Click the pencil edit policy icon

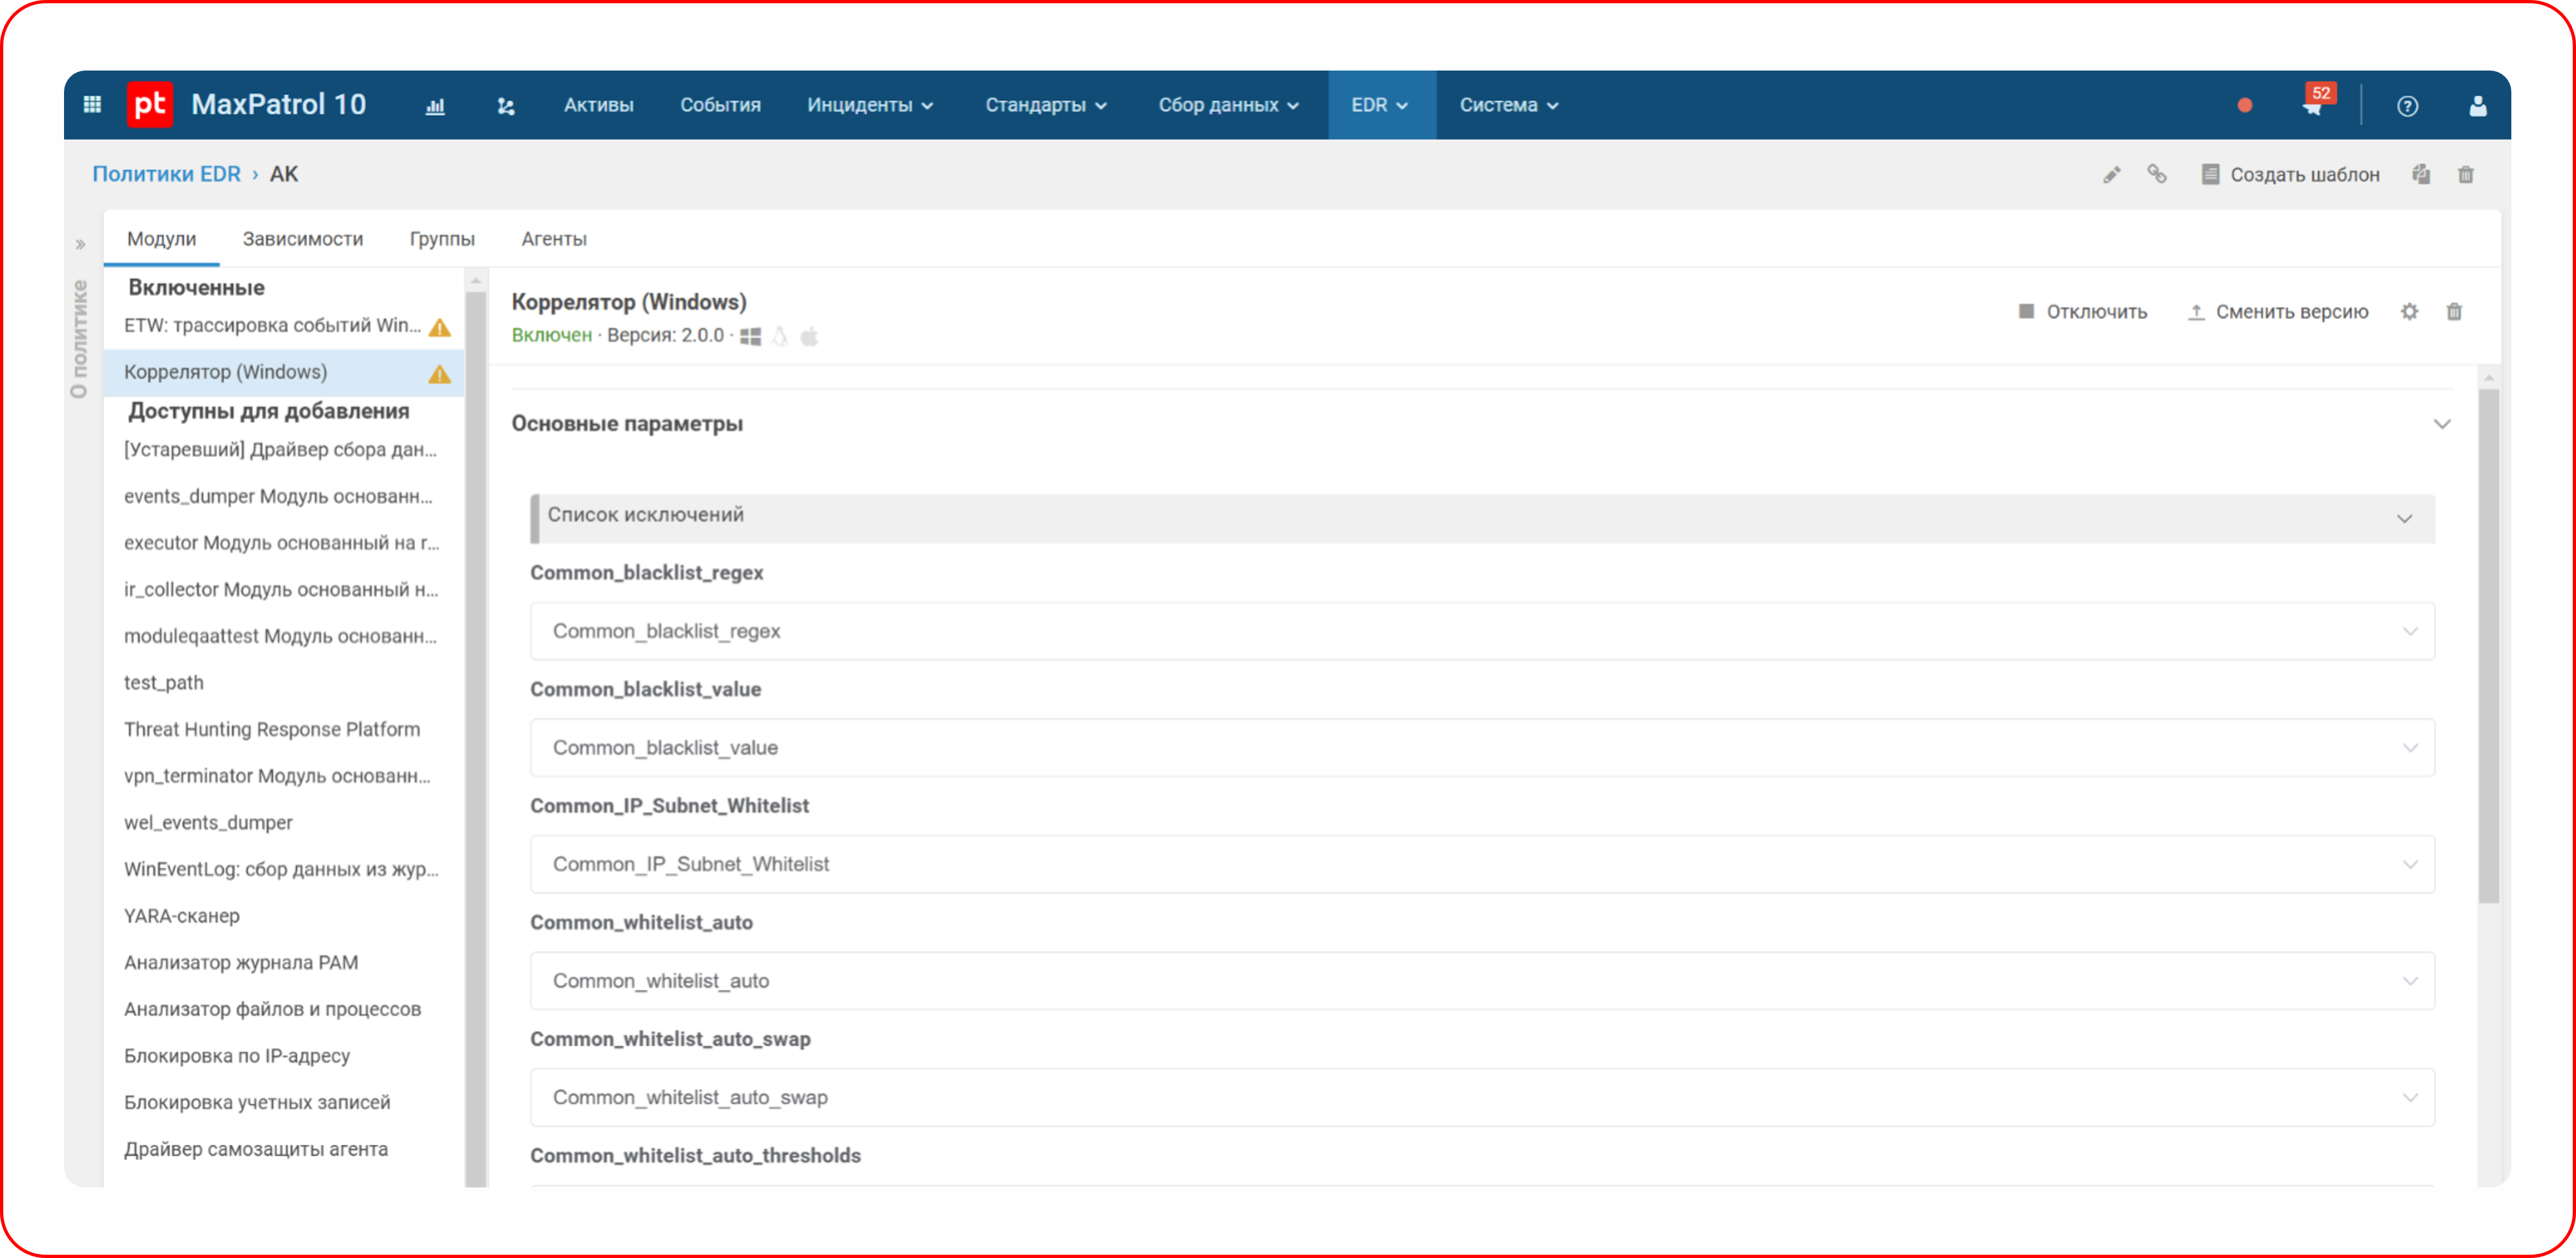point(2111,175)
